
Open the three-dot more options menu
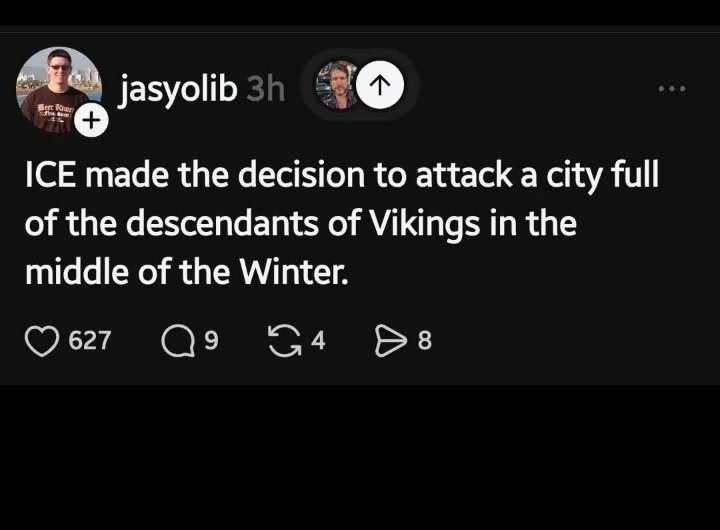pyautogui.click(x=673, y=88)
